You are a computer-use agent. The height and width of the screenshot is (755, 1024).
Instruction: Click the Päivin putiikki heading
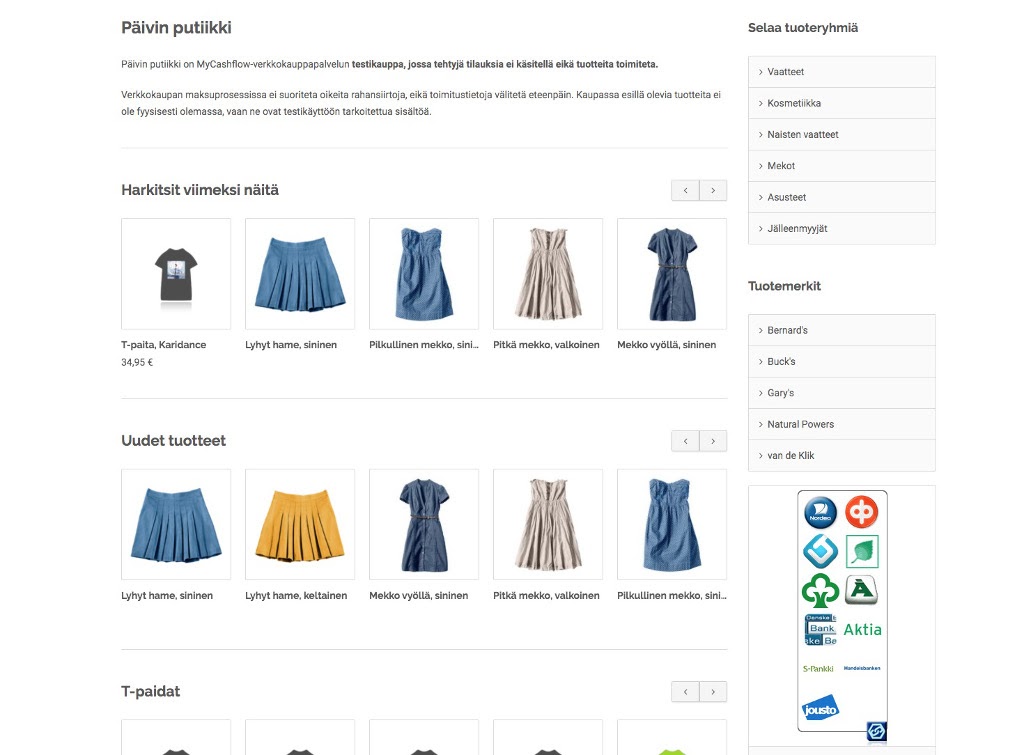click(176, 28)
